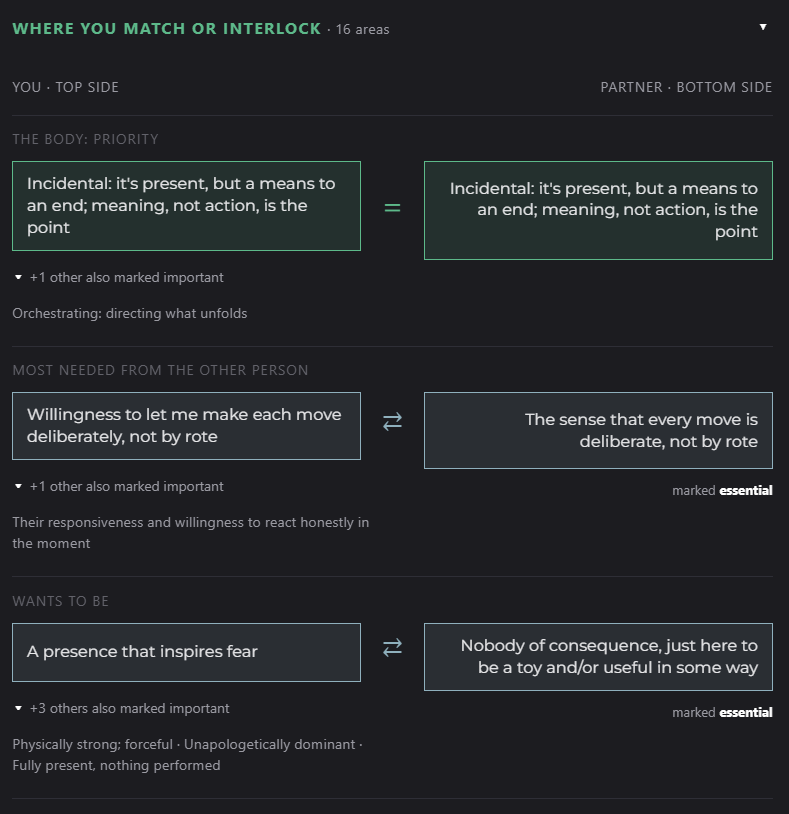The image size is (789, 814).
Task: Collapse '+1 other' under The Body: Priority
Action: 119,277
